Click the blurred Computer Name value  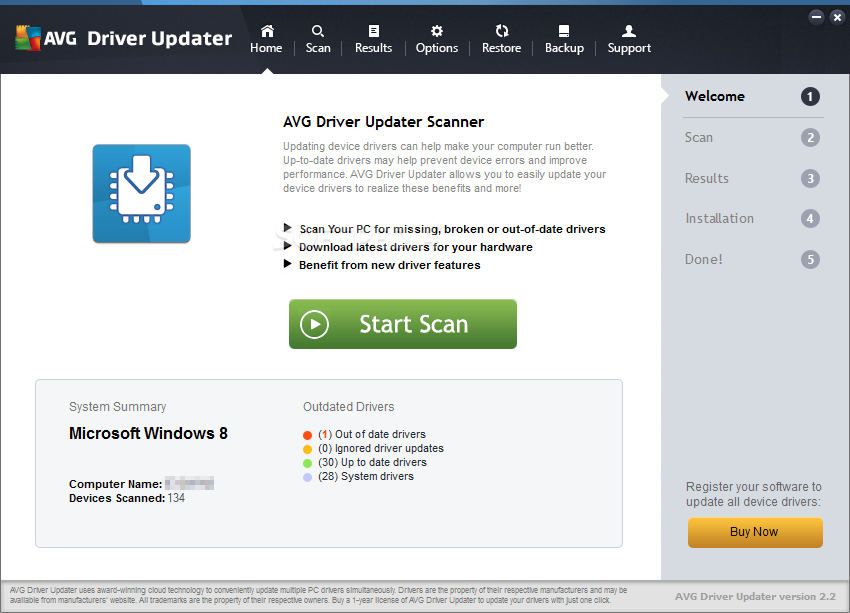189,483
